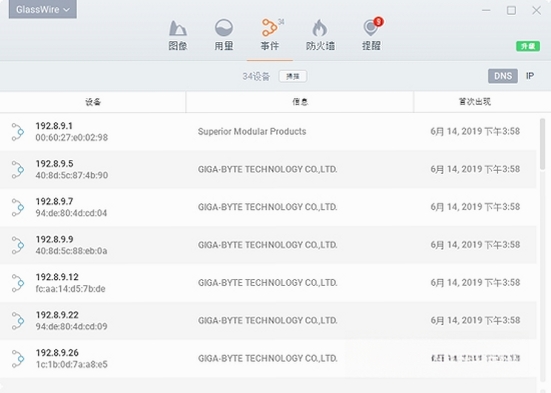Toggle IP display mode
The height and width of the screenshot is (393, 551).
tap(530, 76)
